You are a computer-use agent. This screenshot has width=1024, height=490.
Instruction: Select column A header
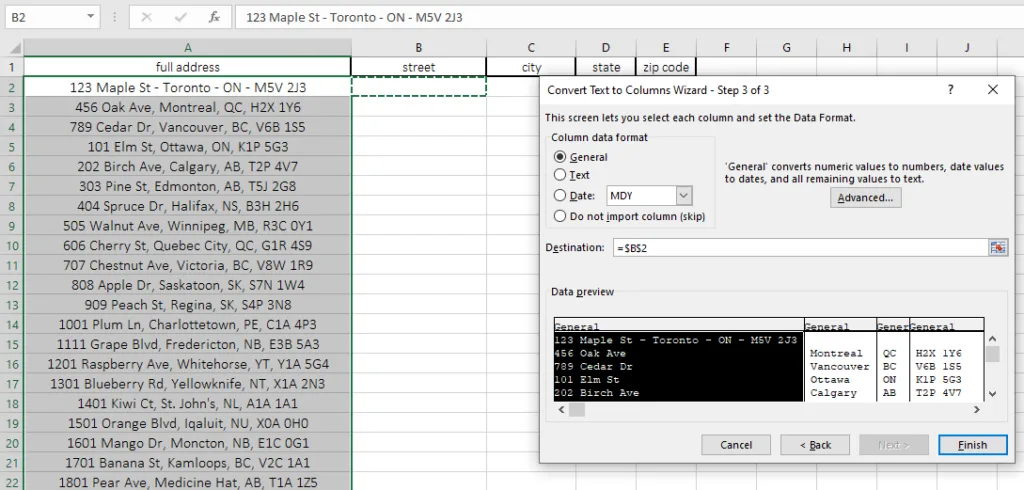click(x=187, y=48)
